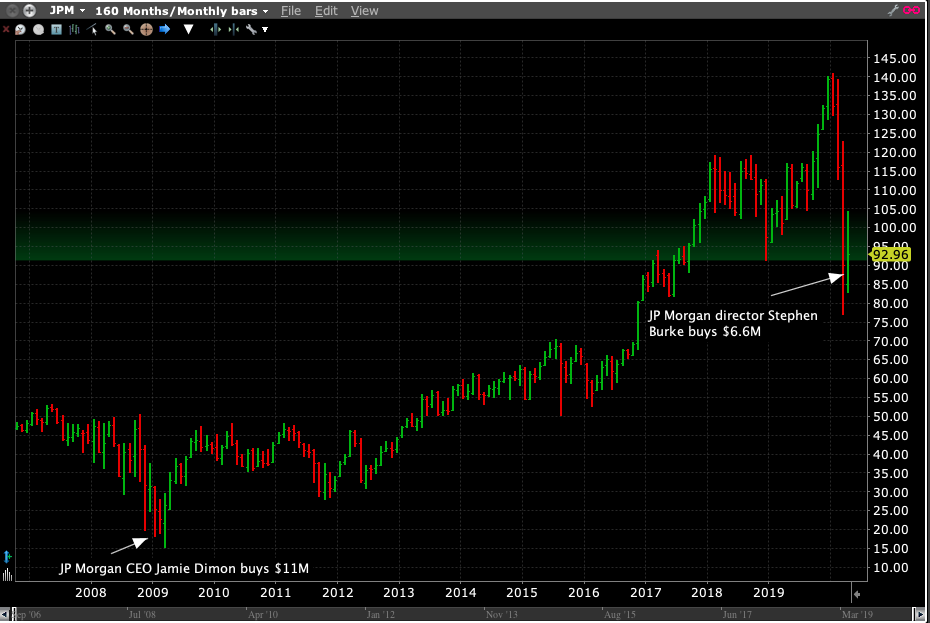Image resolution: width=930 pixels, height=623 pixels.
Task: Click the Jul '08 label on scrollbar
Action: [x=142, y=614]
